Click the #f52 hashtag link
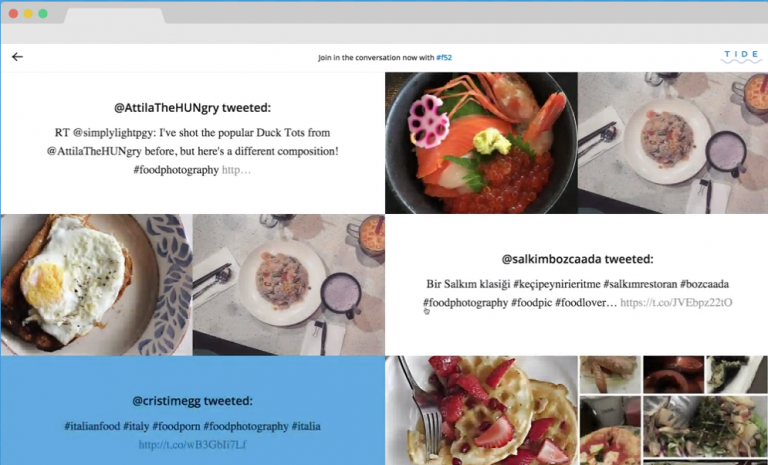This screenshot has height=465, width=768. [444, 57]
